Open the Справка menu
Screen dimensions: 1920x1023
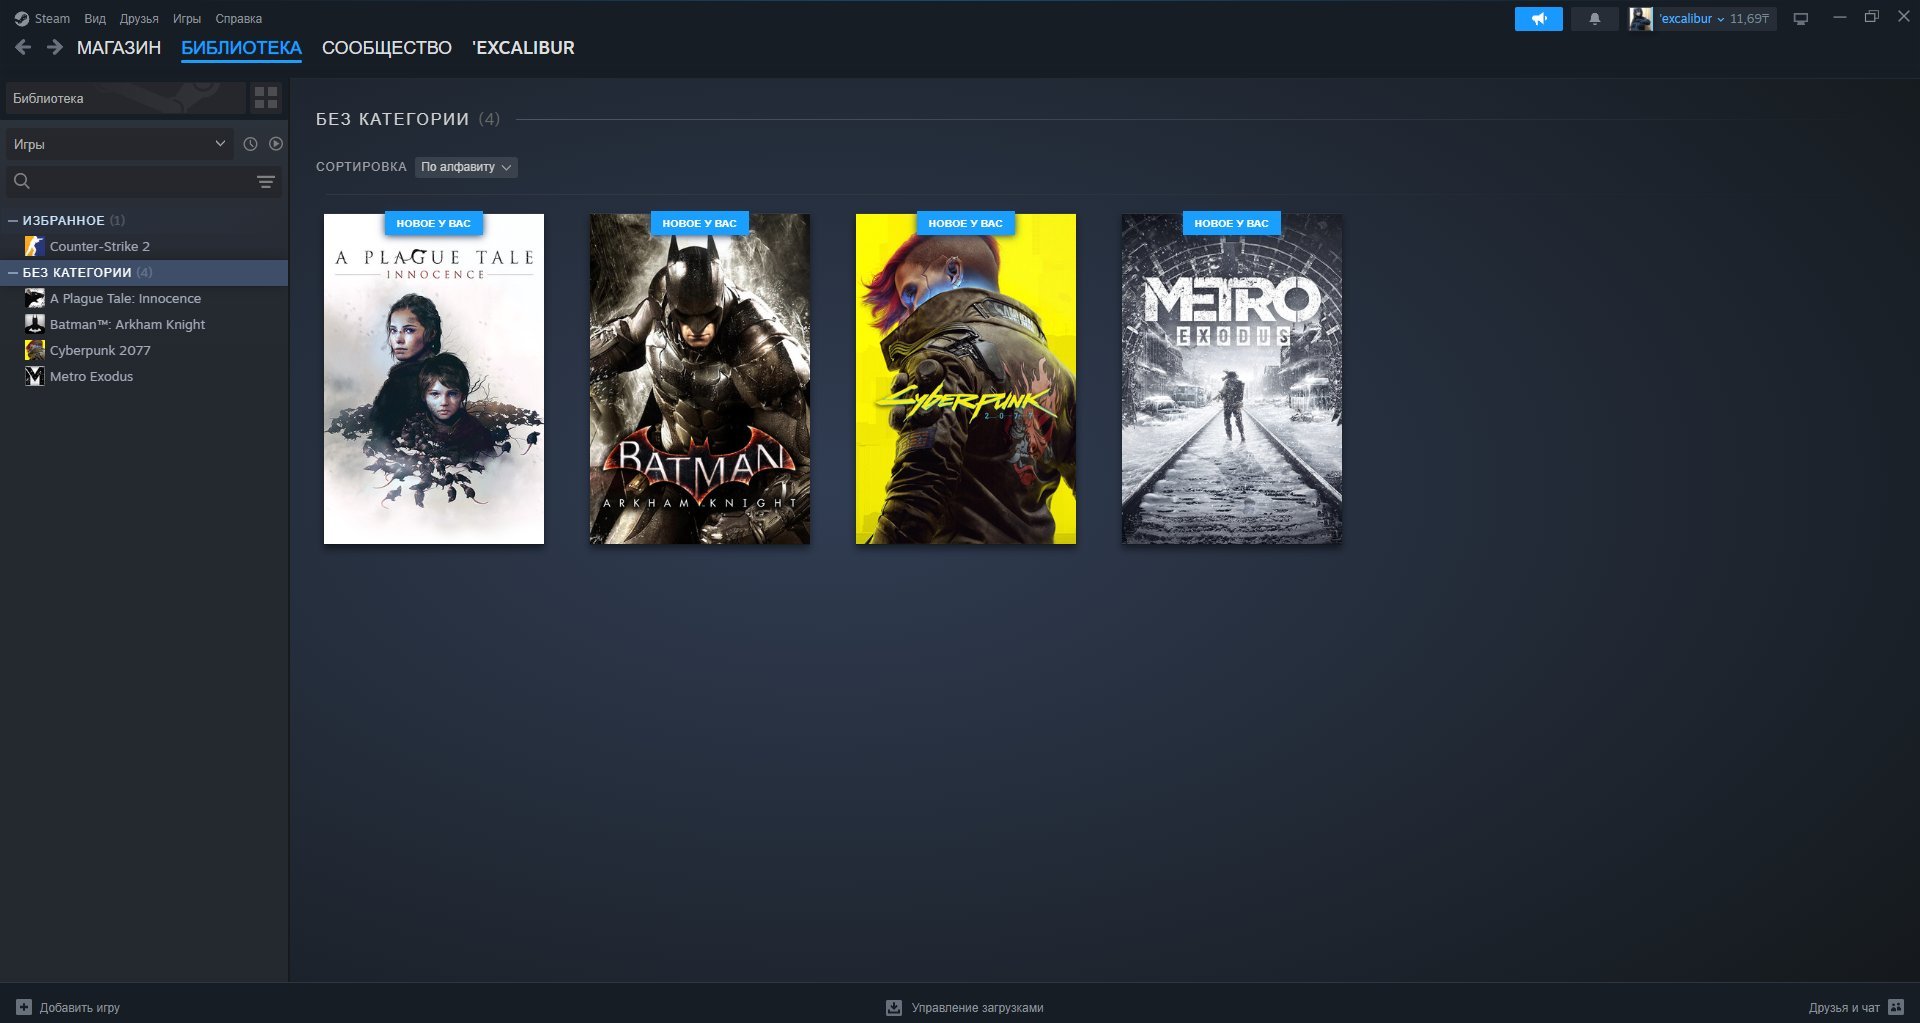tap(239, 18)
